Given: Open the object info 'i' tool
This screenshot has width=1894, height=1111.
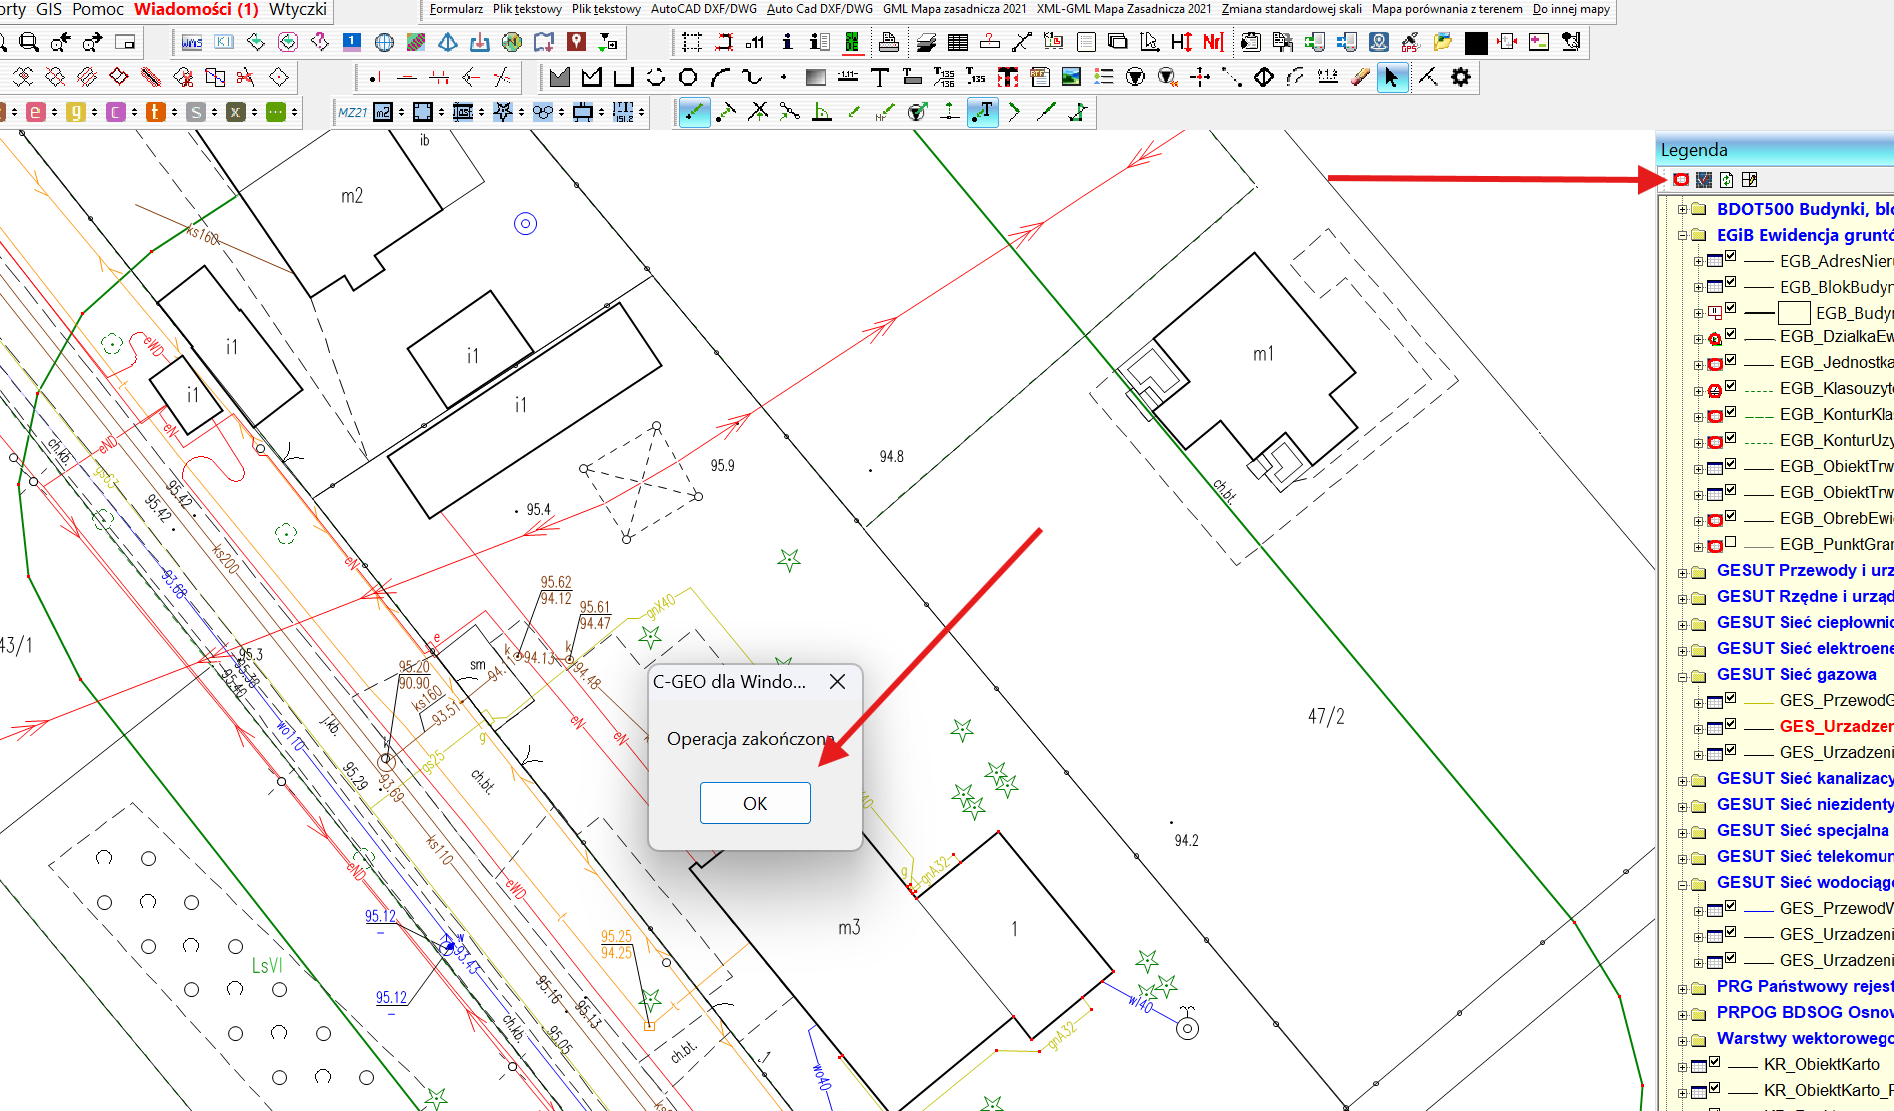Looking at the screenshot, I should 788,42.
